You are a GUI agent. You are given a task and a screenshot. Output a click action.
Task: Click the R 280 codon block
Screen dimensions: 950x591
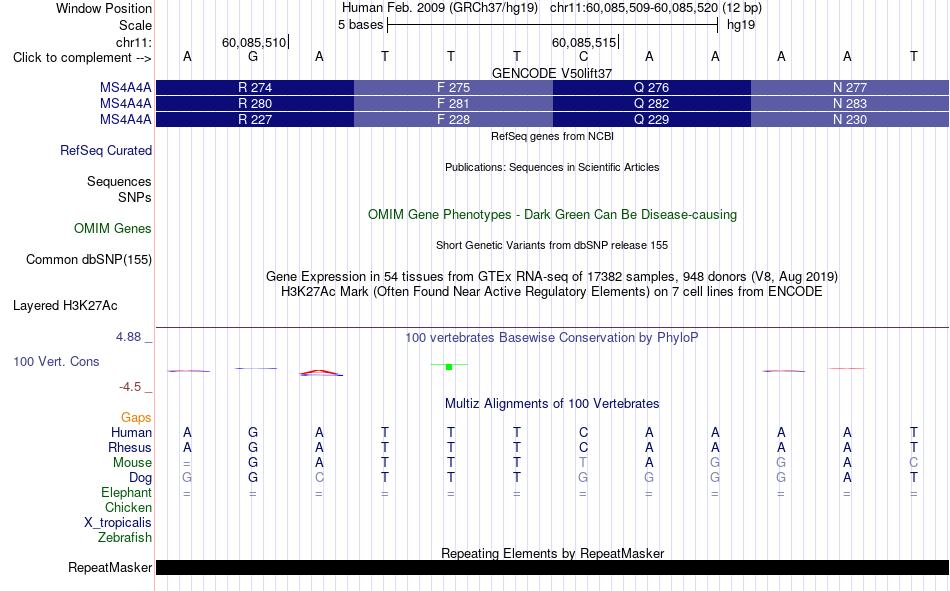click(x=255, y=104)
